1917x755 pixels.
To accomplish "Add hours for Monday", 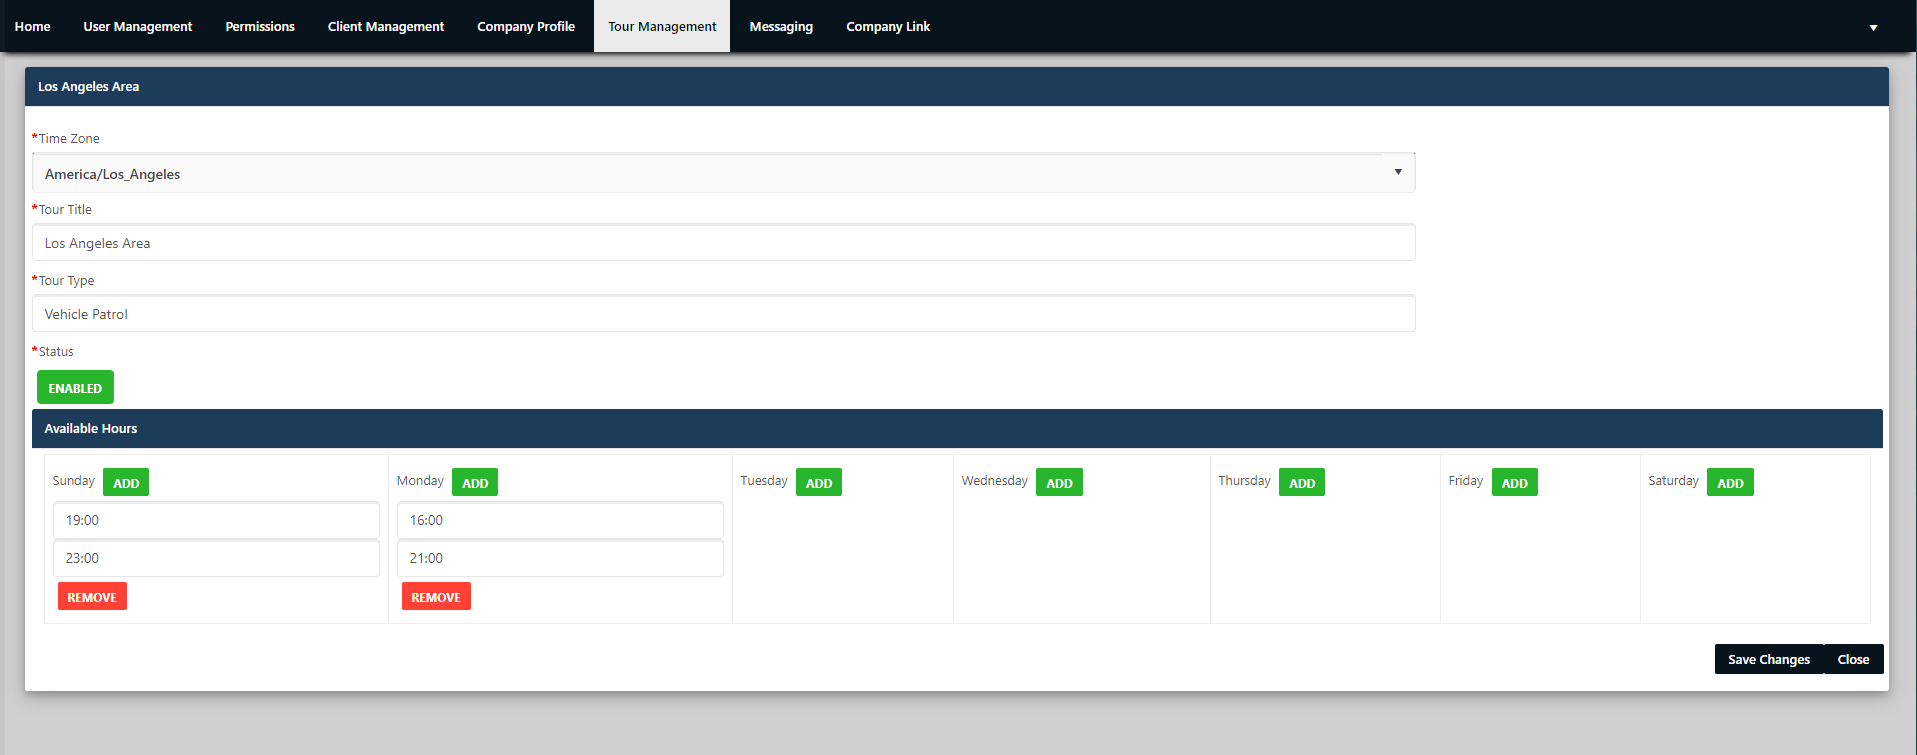I will [x=475, y=483].
